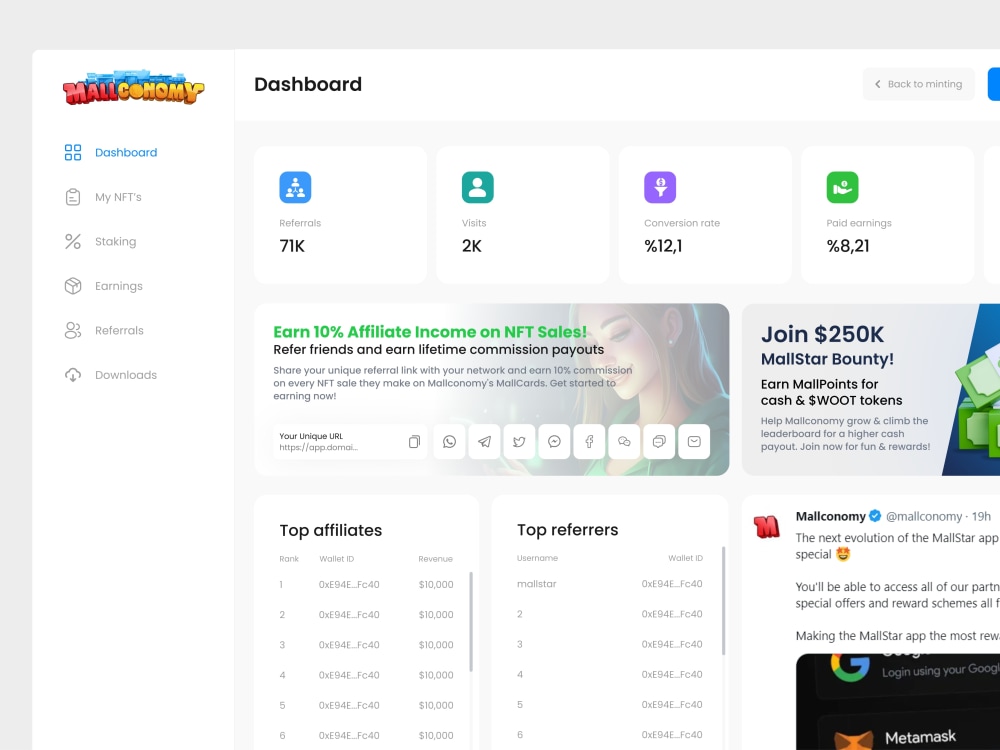The image size is (1000, 750).
Task: Click the Staking percent icon
Action: pos(73,242)
